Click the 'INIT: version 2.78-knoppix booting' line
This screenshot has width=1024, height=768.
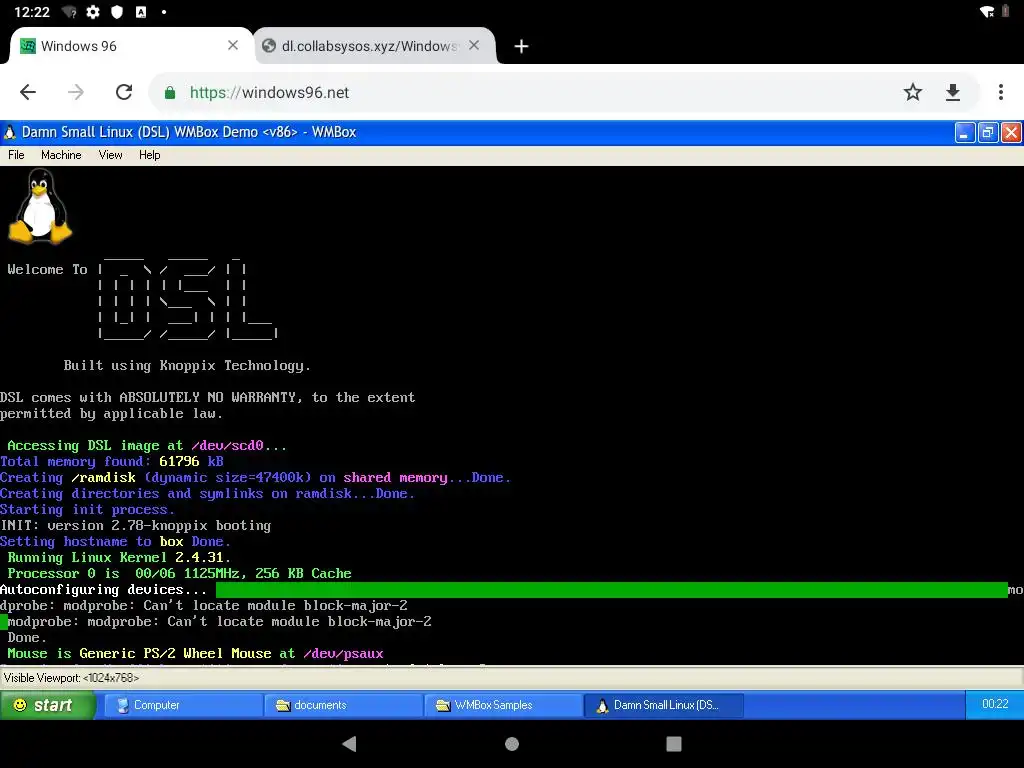(x=135, y=526)
